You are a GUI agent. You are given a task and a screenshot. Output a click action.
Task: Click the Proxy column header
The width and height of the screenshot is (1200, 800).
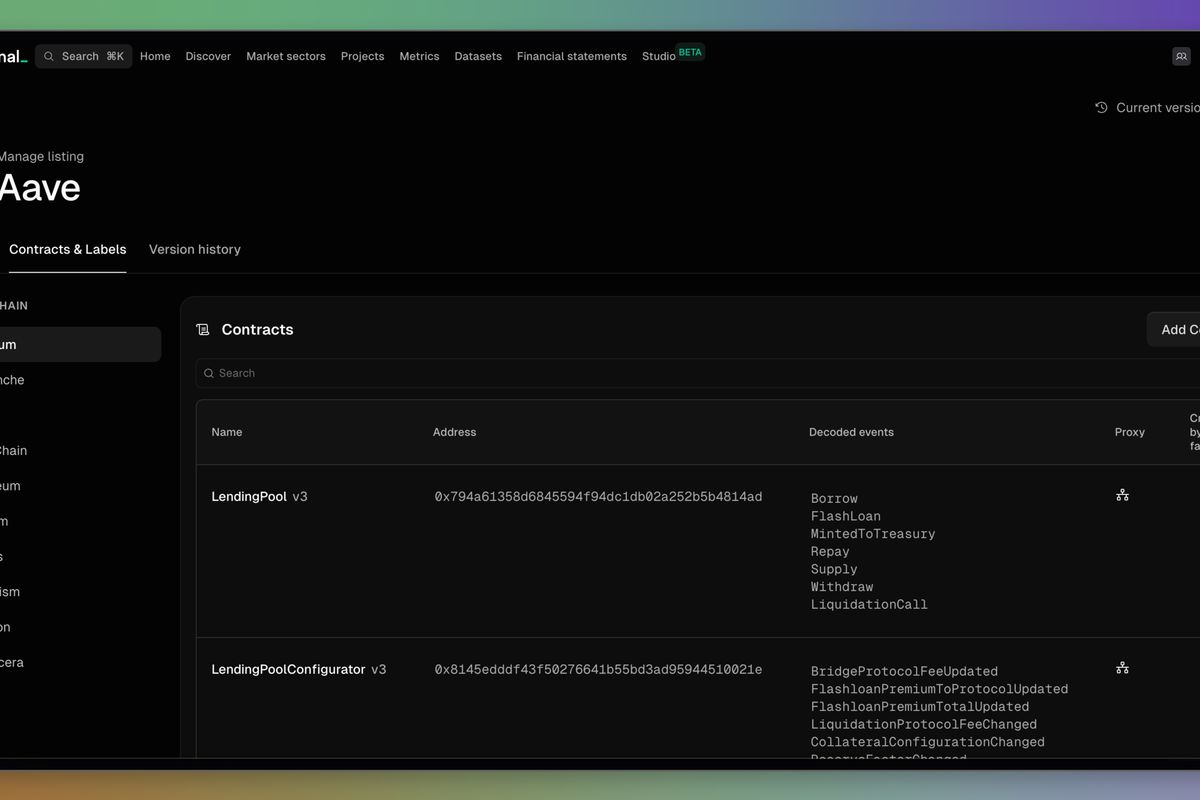coord(1130,432)
